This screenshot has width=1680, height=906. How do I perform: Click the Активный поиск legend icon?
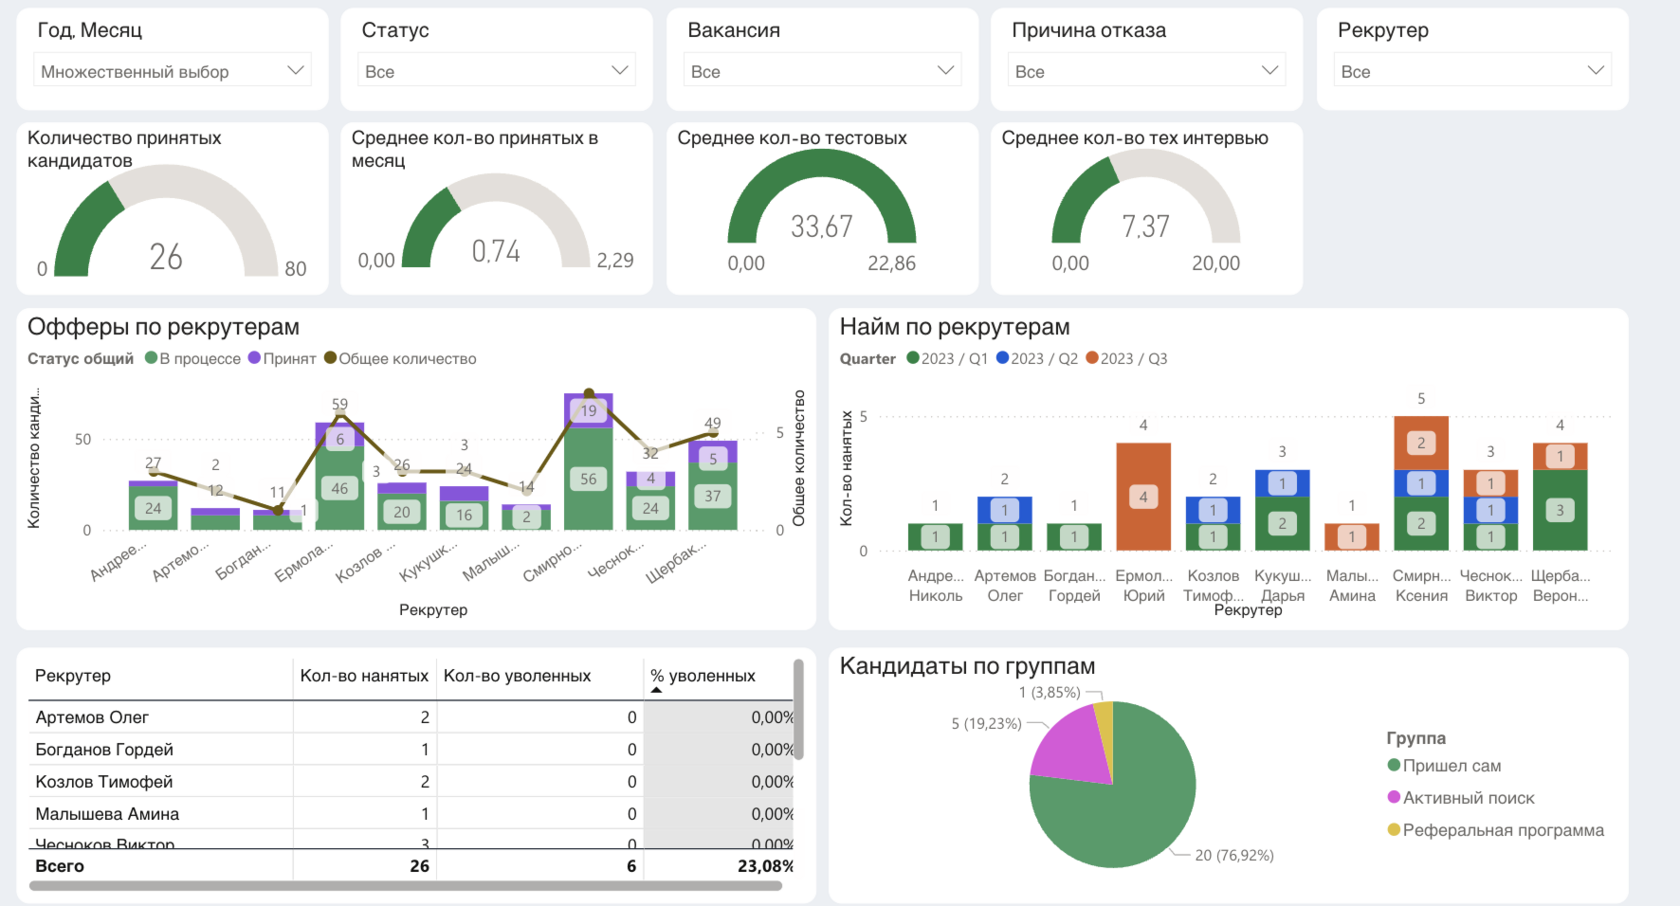(1394, 798)
